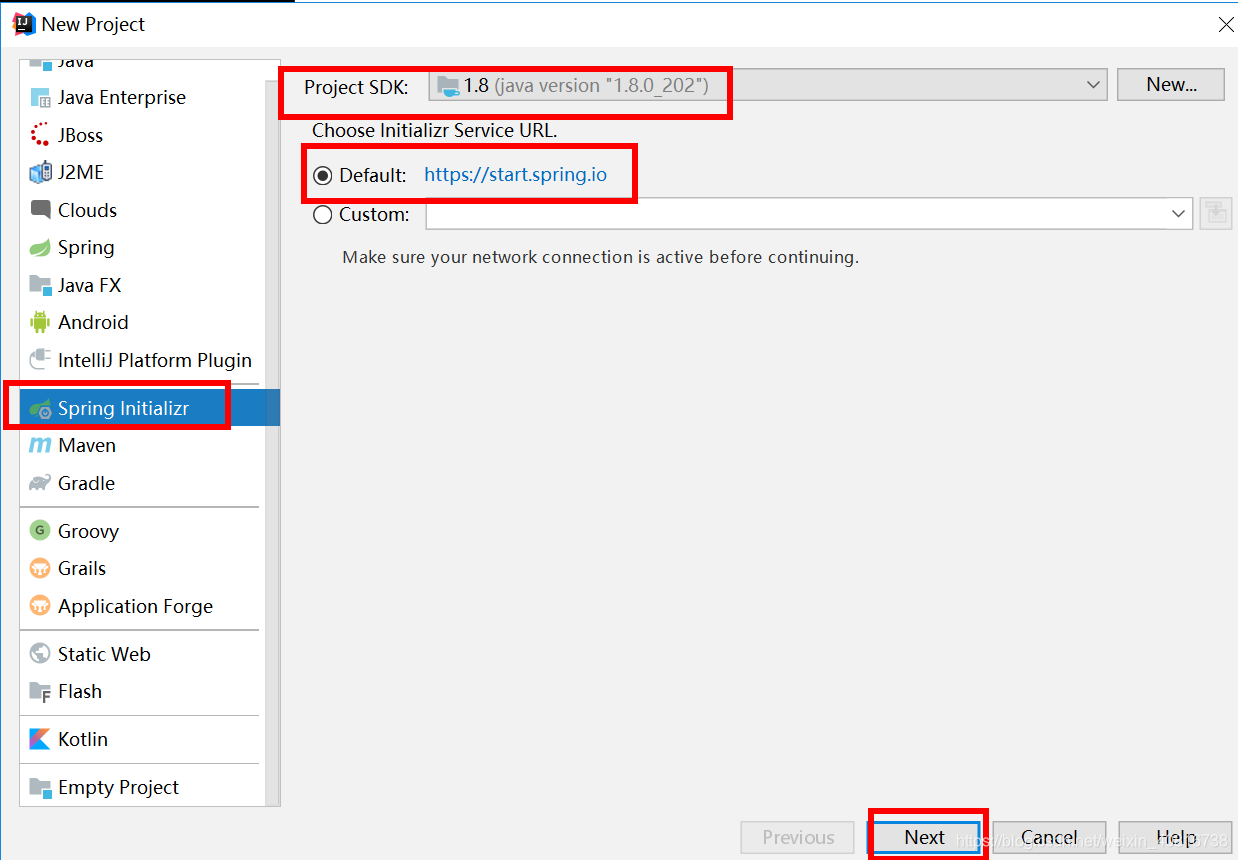Click the Spring green leaf icon
Screen dimensions: 1238x860
tap(40, 248)
